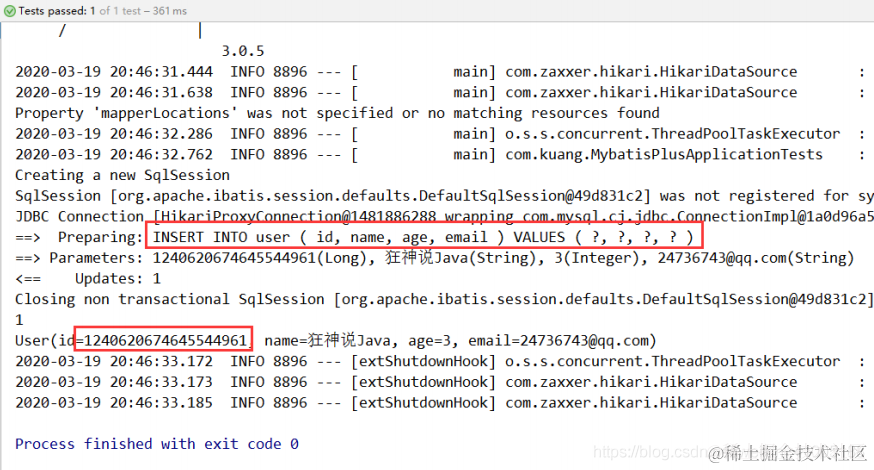Click the 'Closing non transactional SqlSession' line

point(444,299)
